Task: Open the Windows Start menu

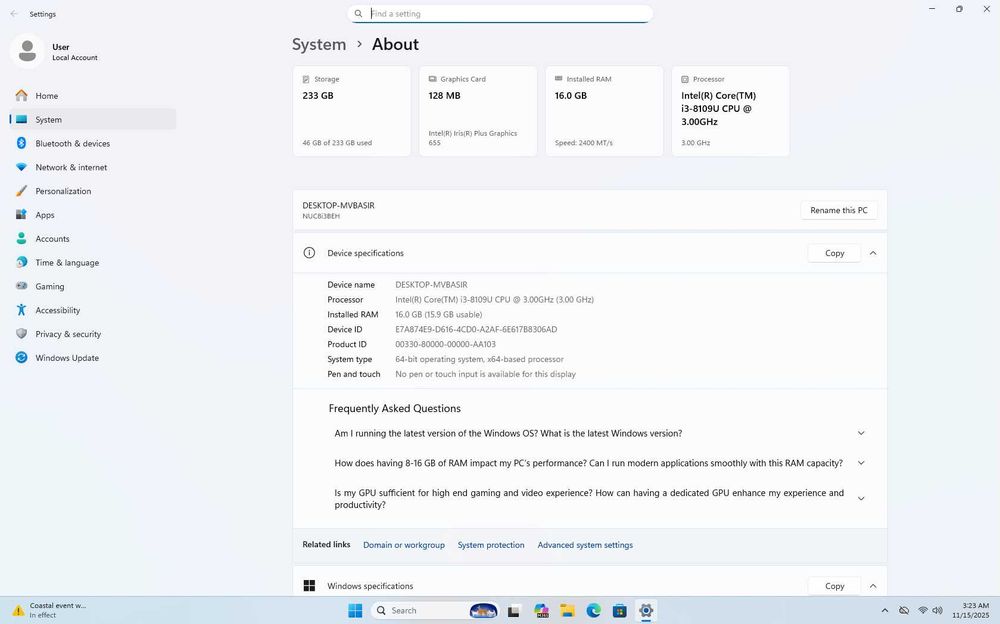Action: (355, 611)
